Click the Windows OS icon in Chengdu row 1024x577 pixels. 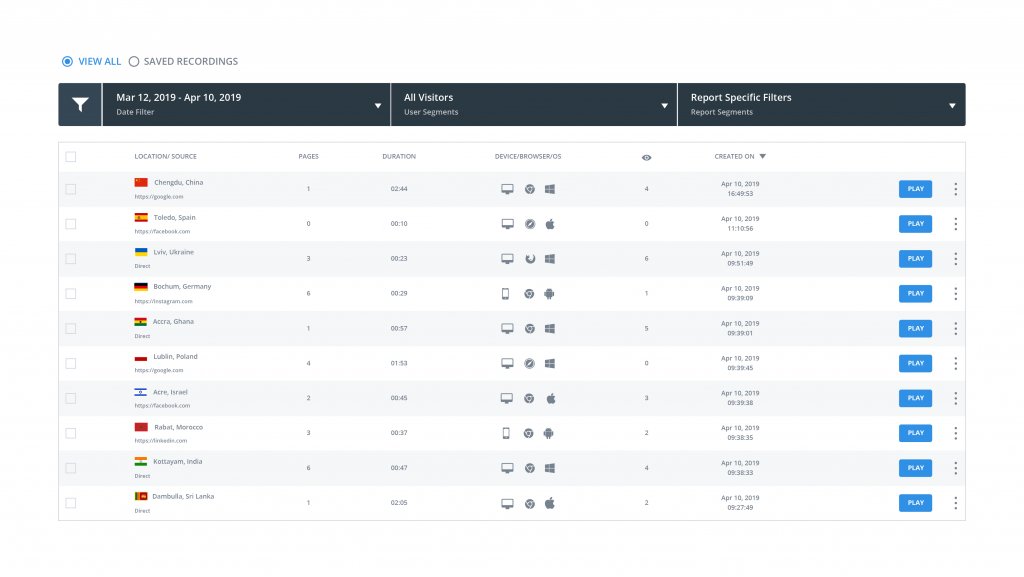pyautogui.click(x=550, y=189)
